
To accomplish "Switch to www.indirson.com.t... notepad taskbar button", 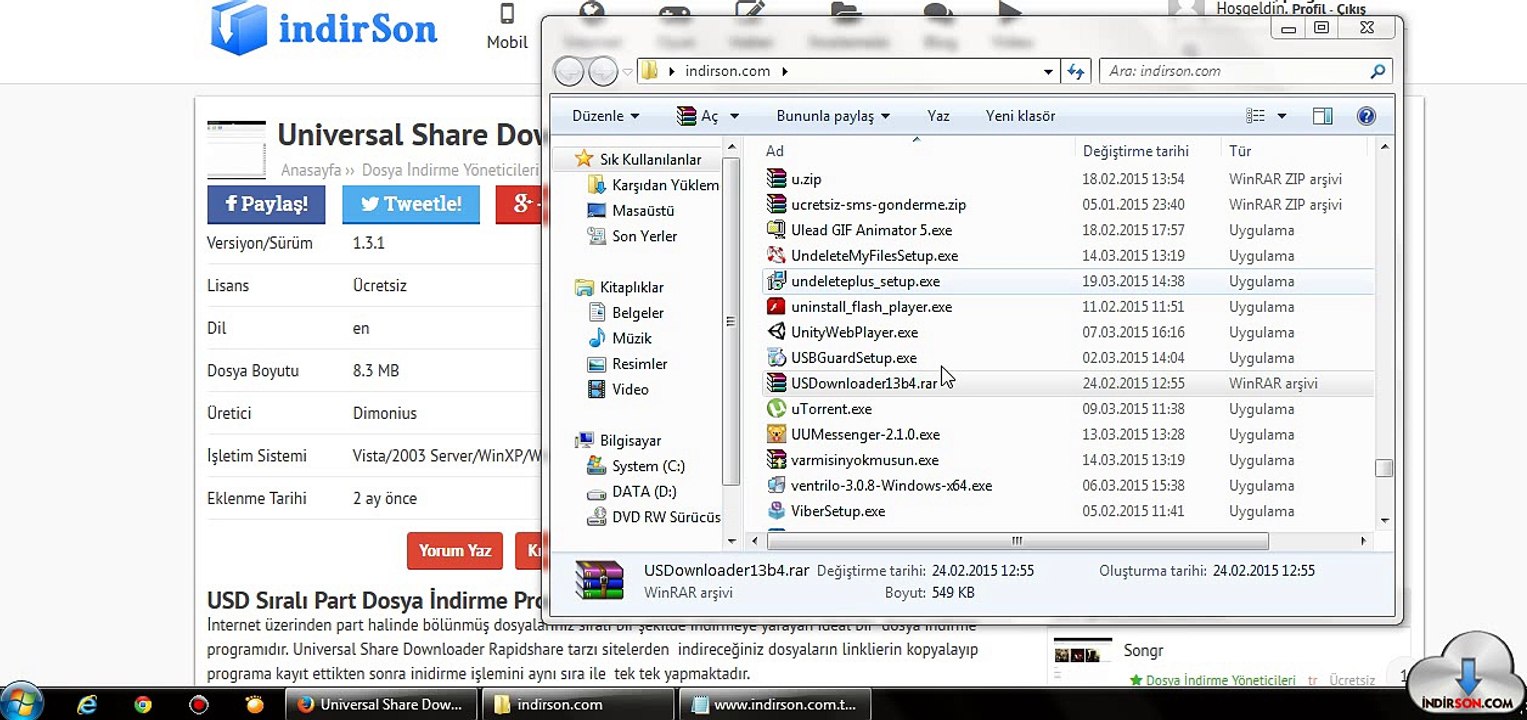I will coord(774,704).
